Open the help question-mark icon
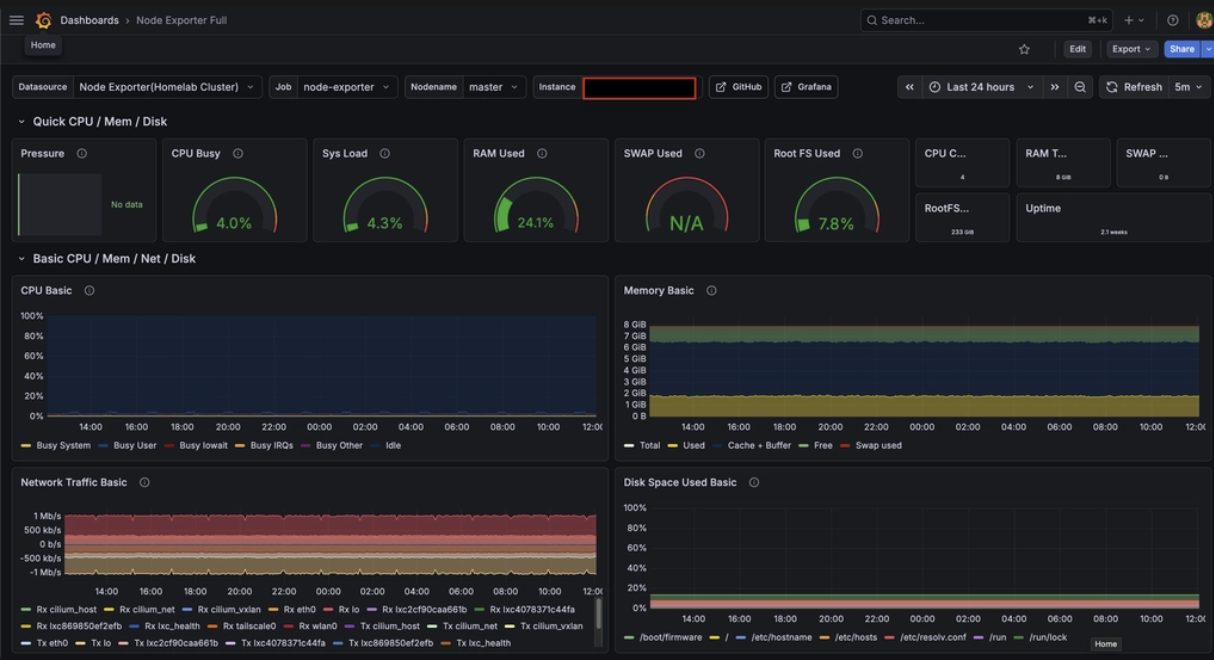 pos(1173,20)
